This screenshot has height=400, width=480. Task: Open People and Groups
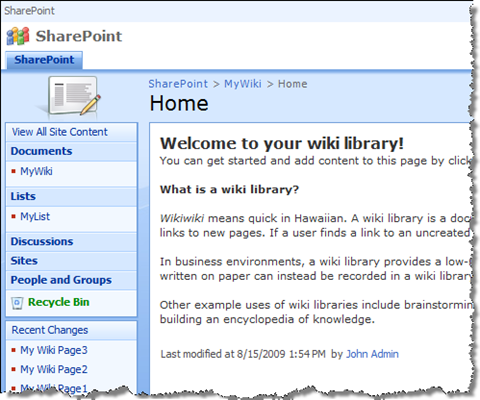61,280
